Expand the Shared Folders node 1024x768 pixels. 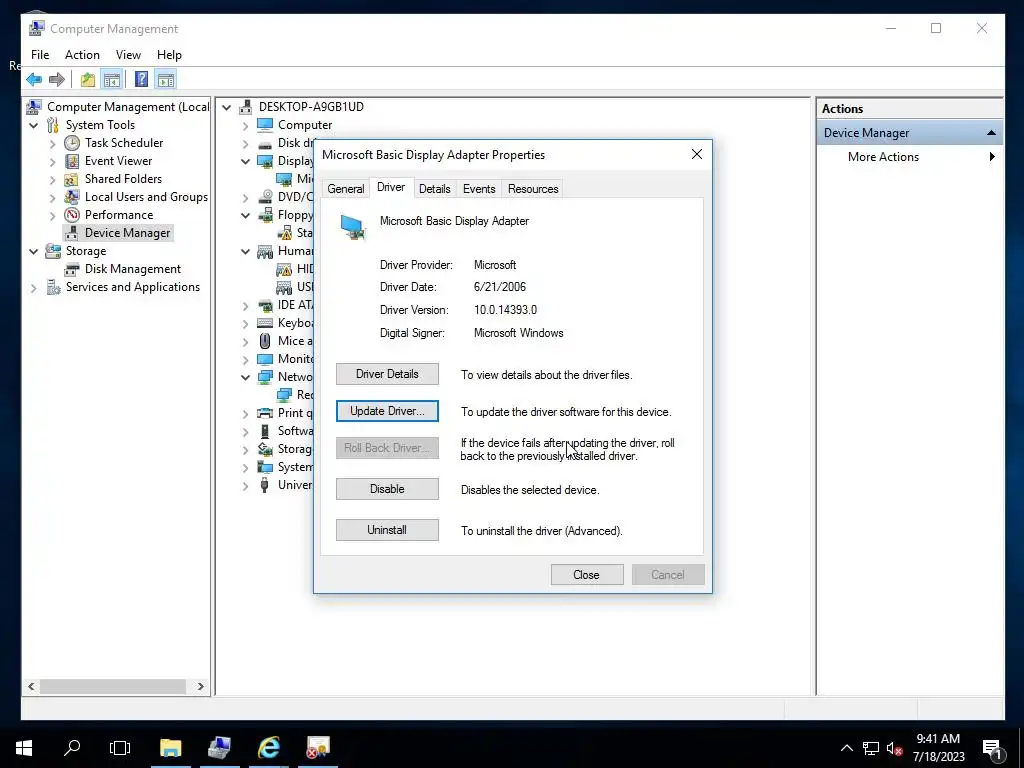point(52,179)
